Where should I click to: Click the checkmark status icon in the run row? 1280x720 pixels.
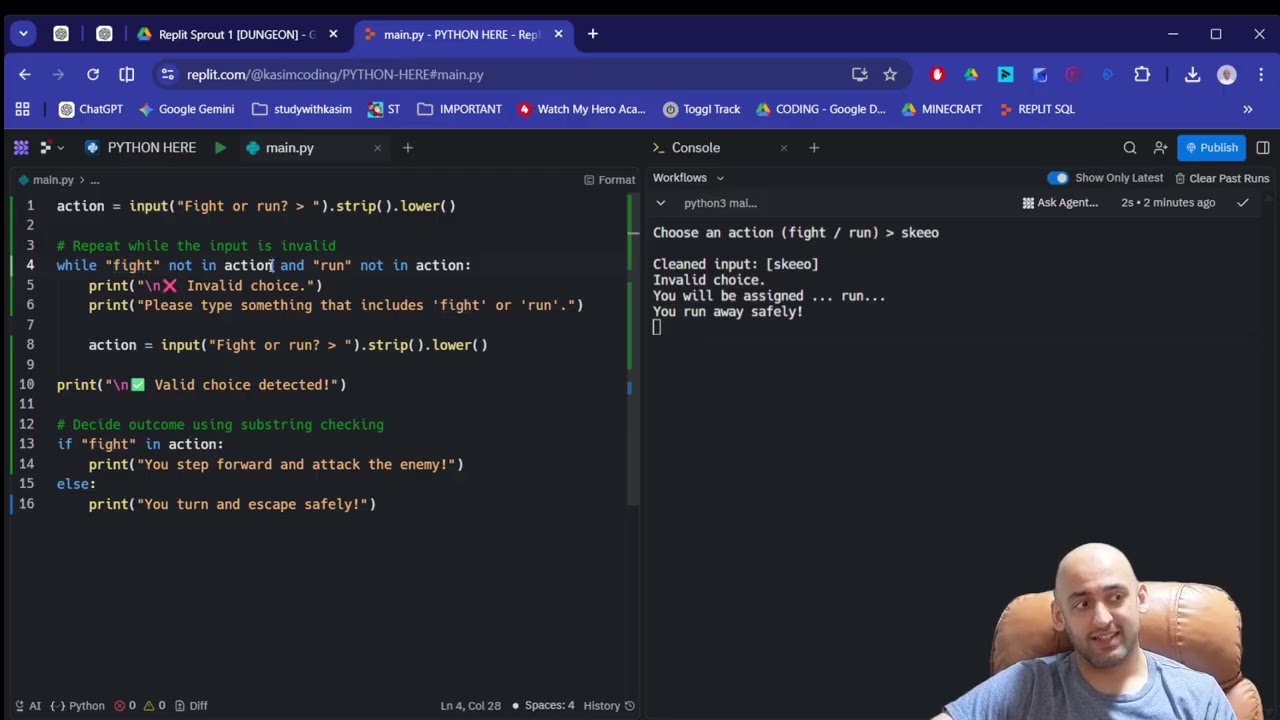(1242, 203)
